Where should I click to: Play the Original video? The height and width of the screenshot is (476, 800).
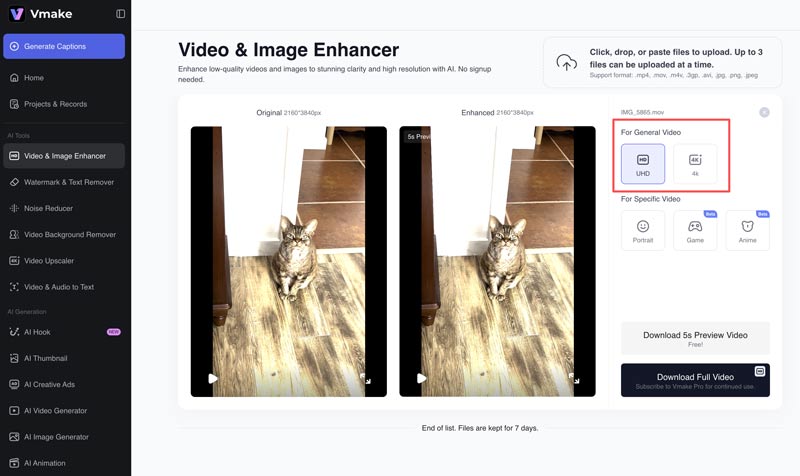[x=213, y=379]
